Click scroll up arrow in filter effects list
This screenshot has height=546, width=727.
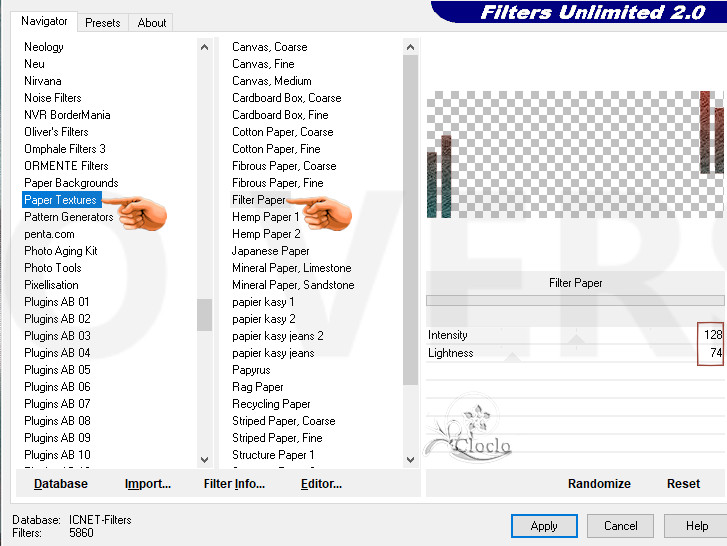point(410,47)
